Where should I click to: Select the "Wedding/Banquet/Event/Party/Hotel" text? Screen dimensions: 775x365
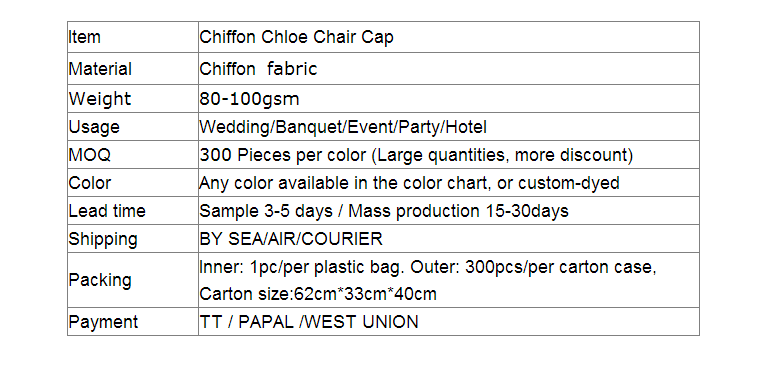tap(343, 127)
